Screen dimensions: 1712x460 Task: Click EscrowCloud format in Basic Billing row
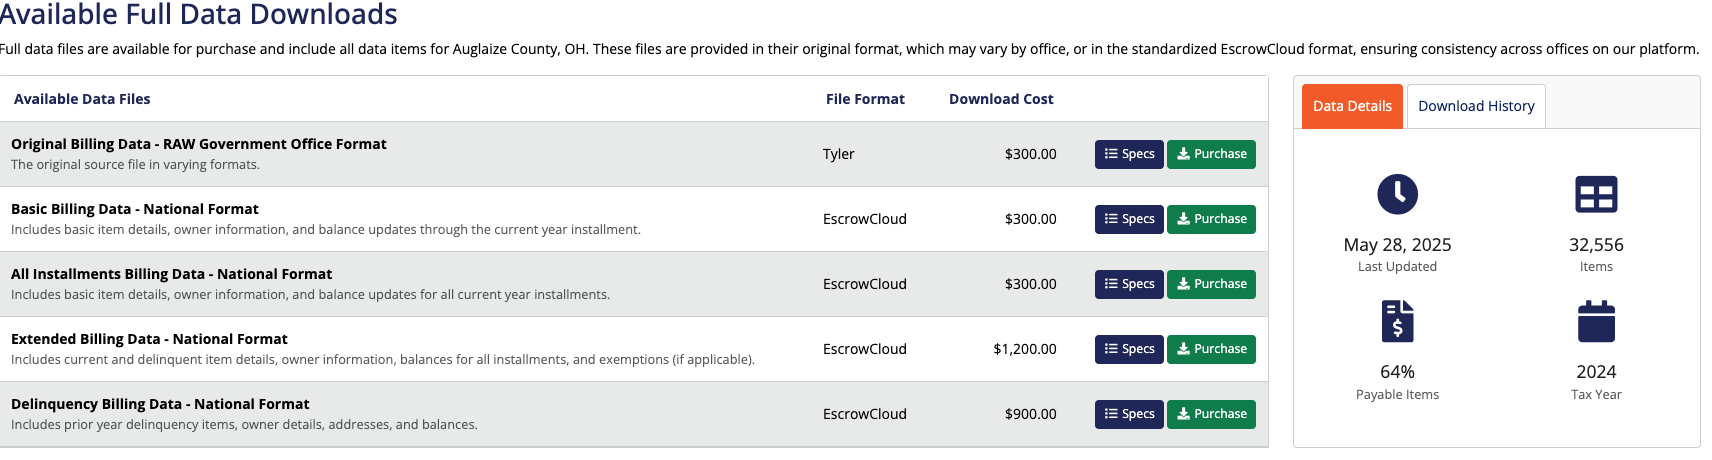pos(865,219)
